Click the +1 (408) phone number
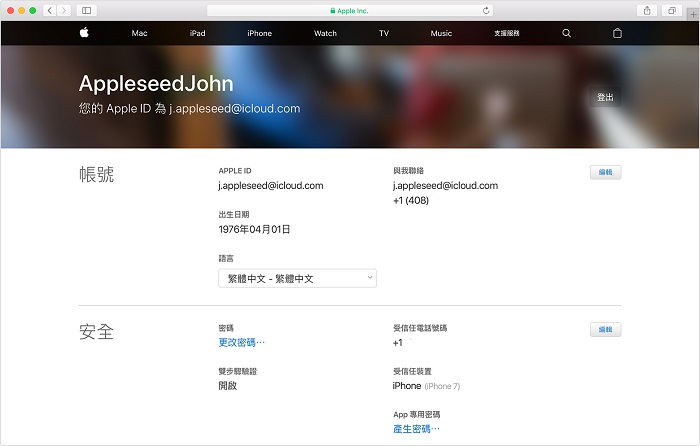This screenshot has height=446, width=700. pyautogui.click(x=411, y=200)
